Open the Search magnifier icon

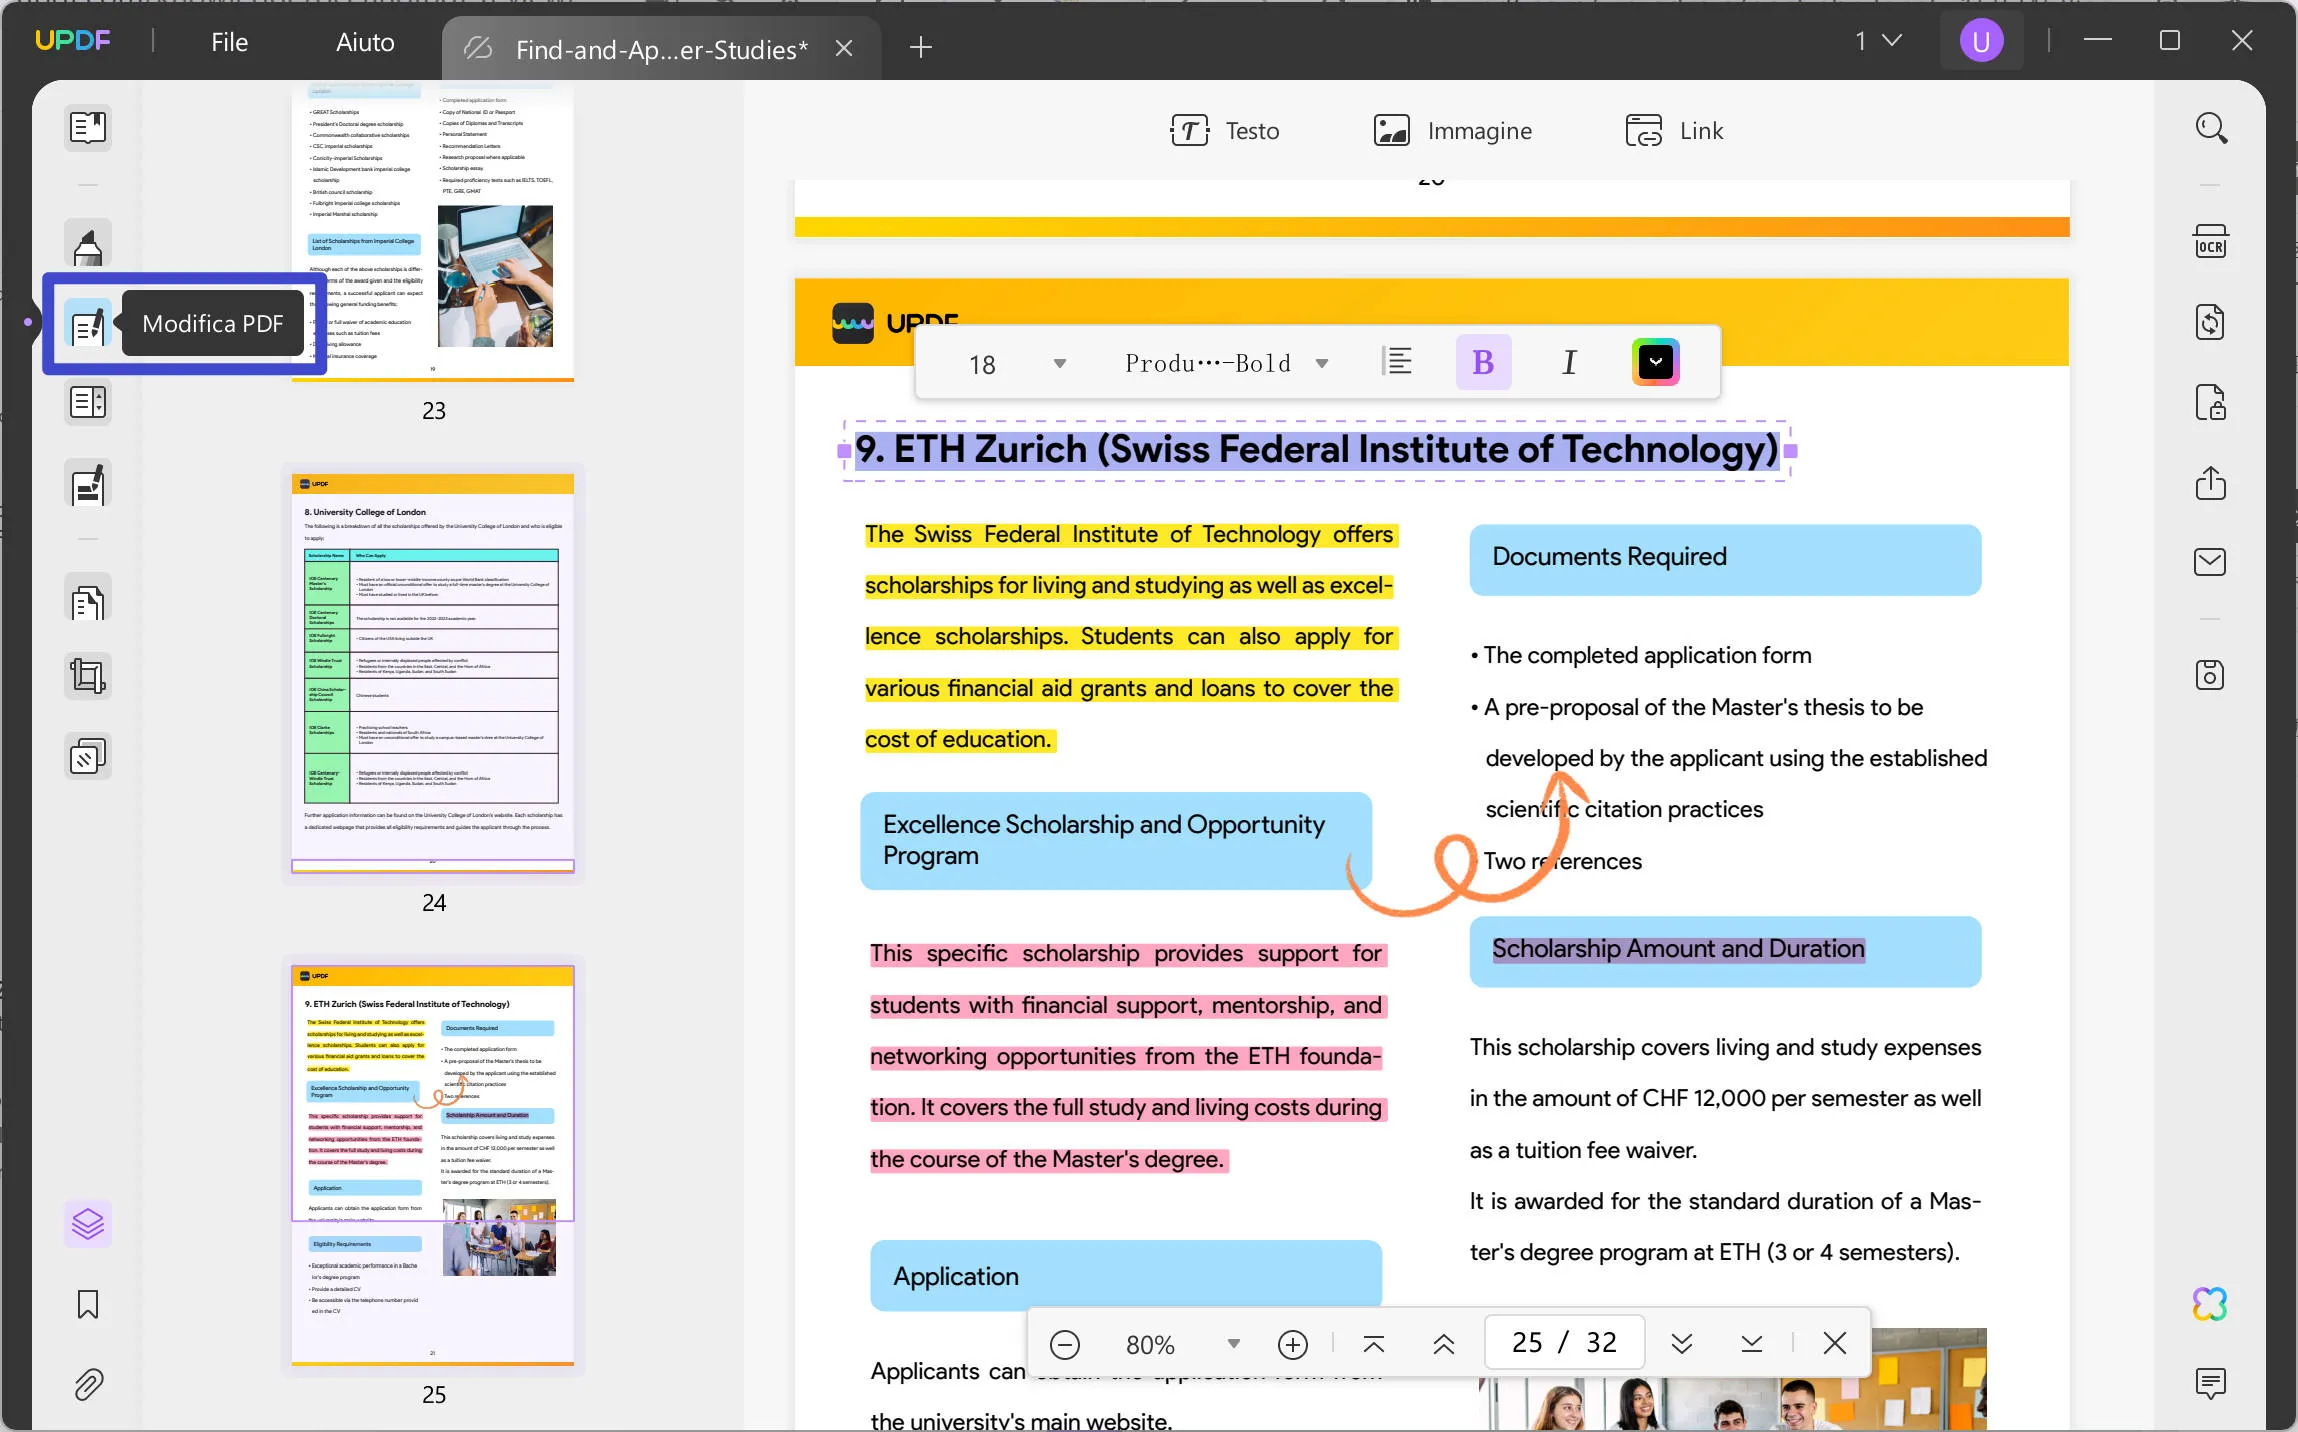[2210, 128]
